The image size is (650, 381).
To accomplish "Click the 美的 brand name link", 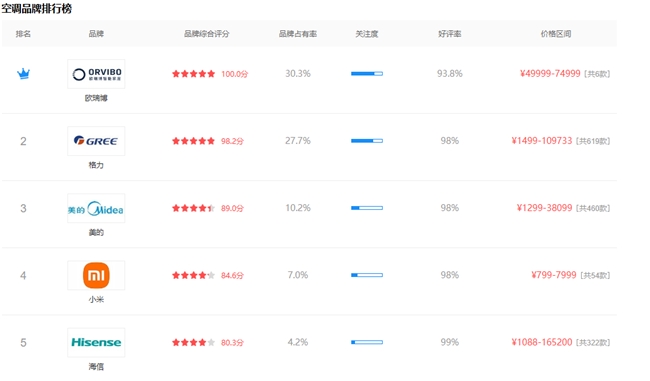I will tap(96, 232).
